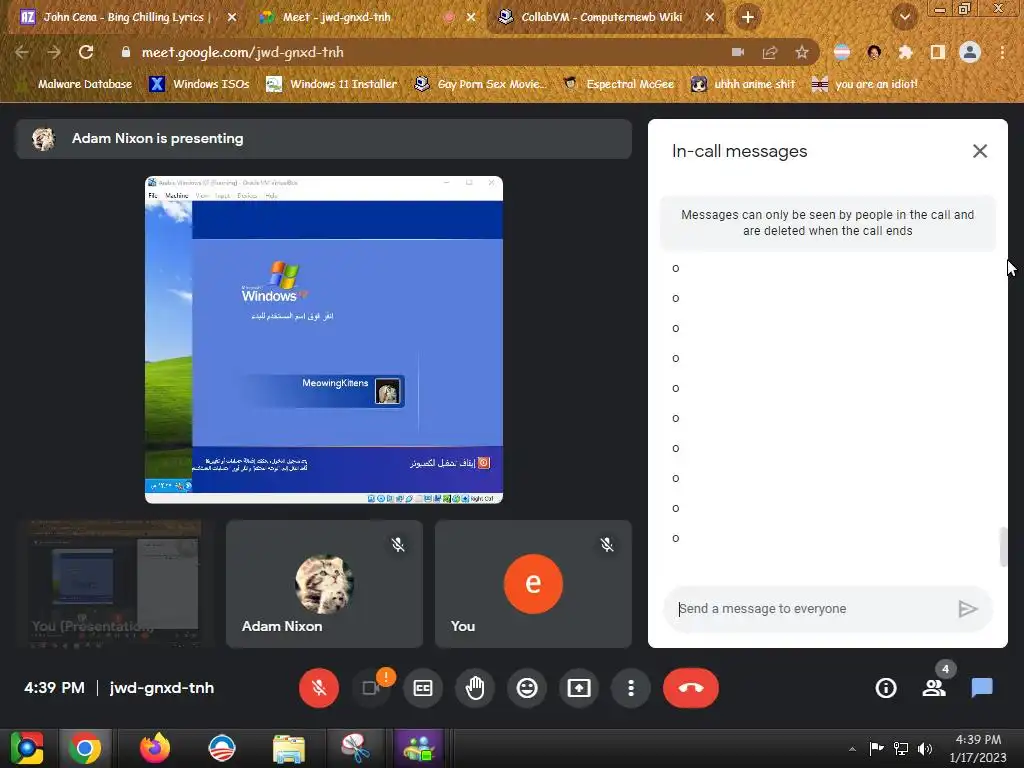
Task: Bookmark this page with the star icon
Action: pyautogui.click(x=802, y=52)
